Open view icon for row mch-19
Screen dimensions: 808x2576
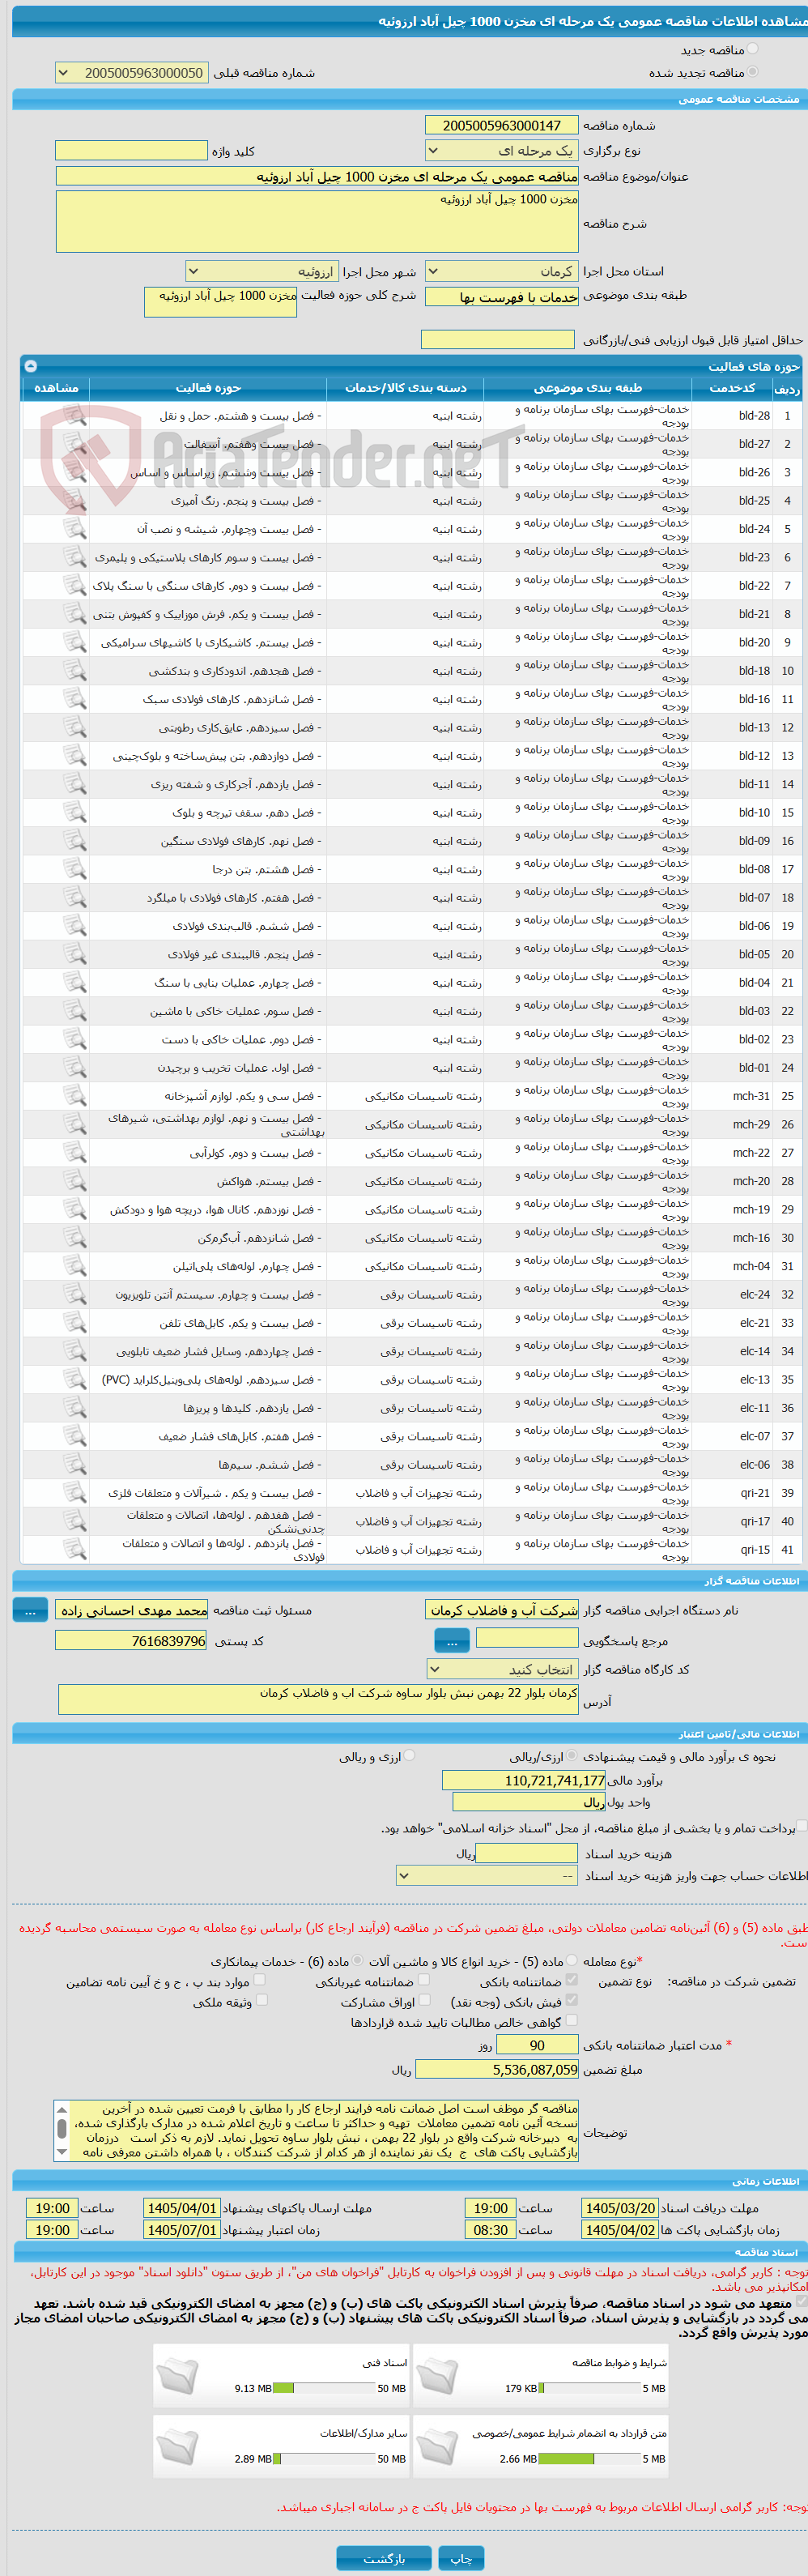[75, 1209]
